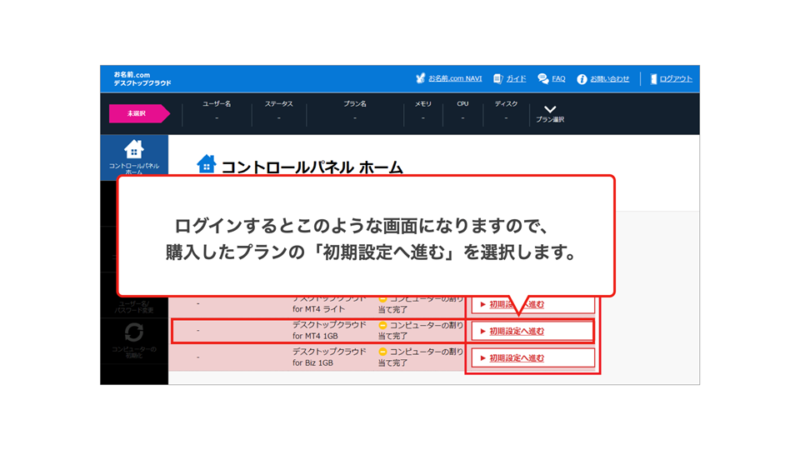
Task: Click the guide book icon
Action: coord(498,79)
